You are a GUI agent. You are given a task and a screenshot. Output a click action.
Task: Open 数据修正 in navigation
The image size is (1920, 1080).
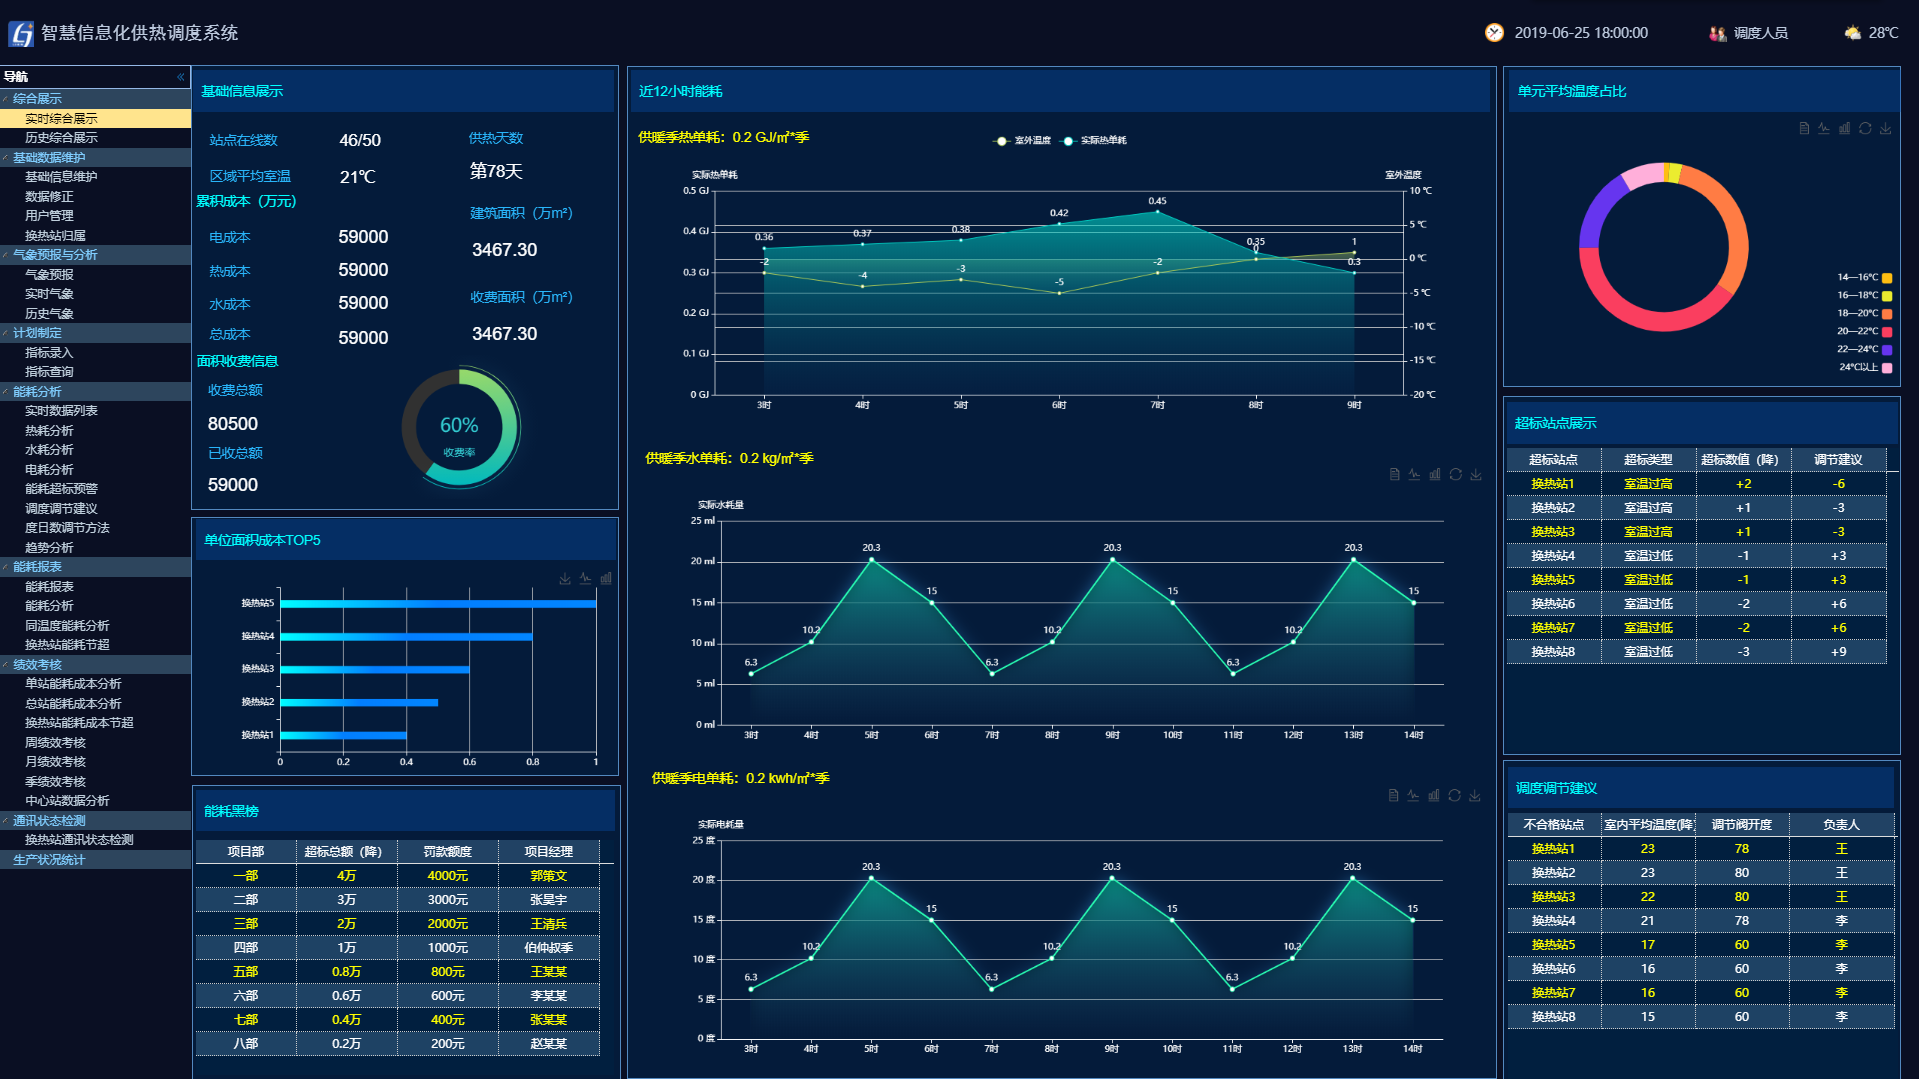pyautogui.click(x=95, y=197)
